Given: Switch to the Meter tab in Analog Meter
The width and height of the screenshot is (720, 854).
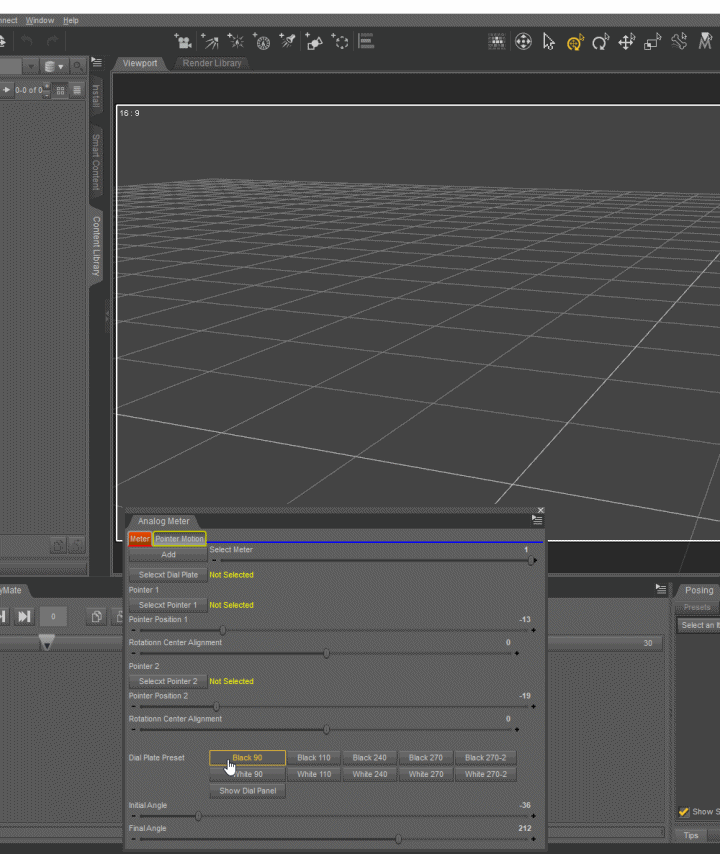Looking at the screenshot, I should [x=139, y=539].
